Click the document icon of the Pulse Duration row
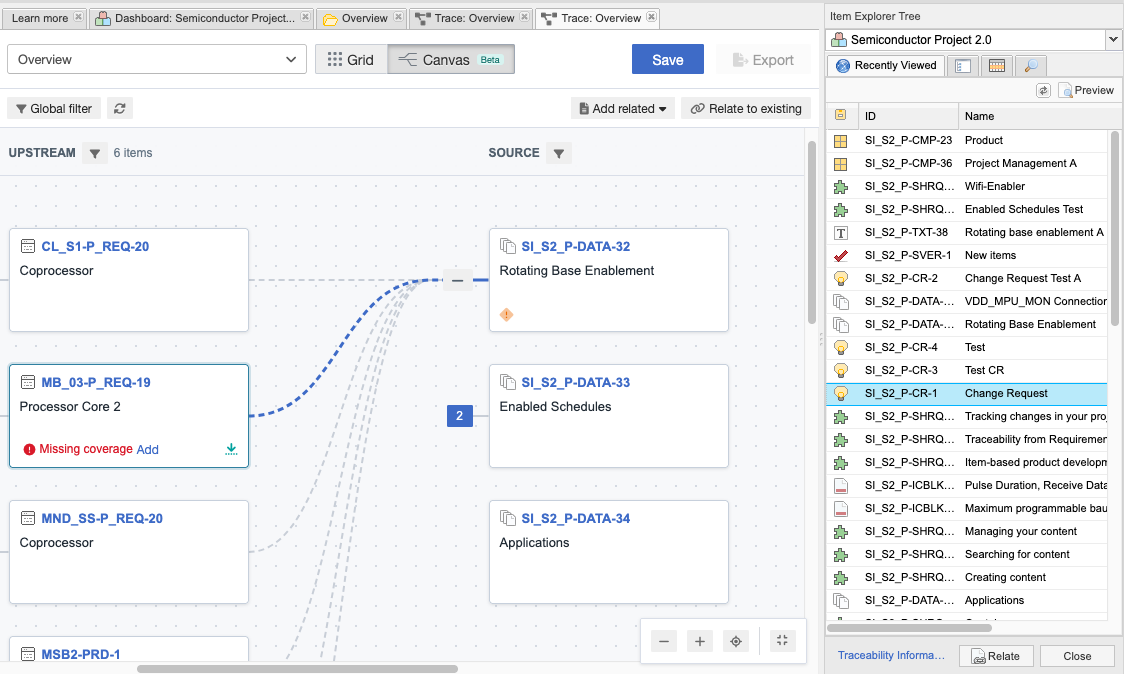The image size is (1124, 674). pos(841,486)
